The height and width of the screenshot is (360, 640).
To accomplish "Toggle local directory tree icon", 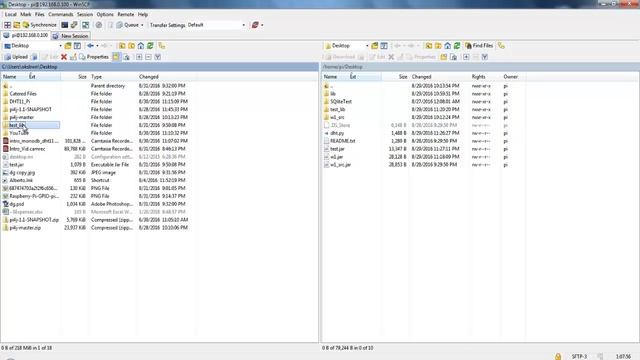I will (162, 46).
